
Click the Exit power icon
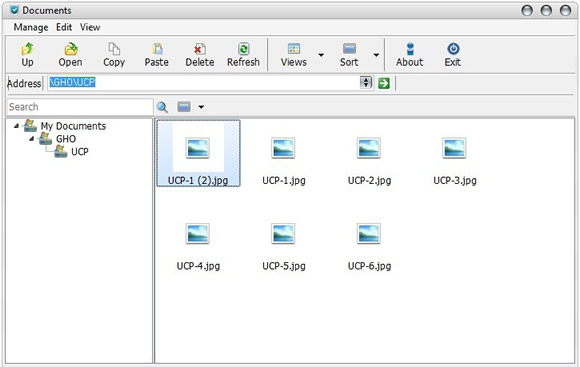(453, 48)
